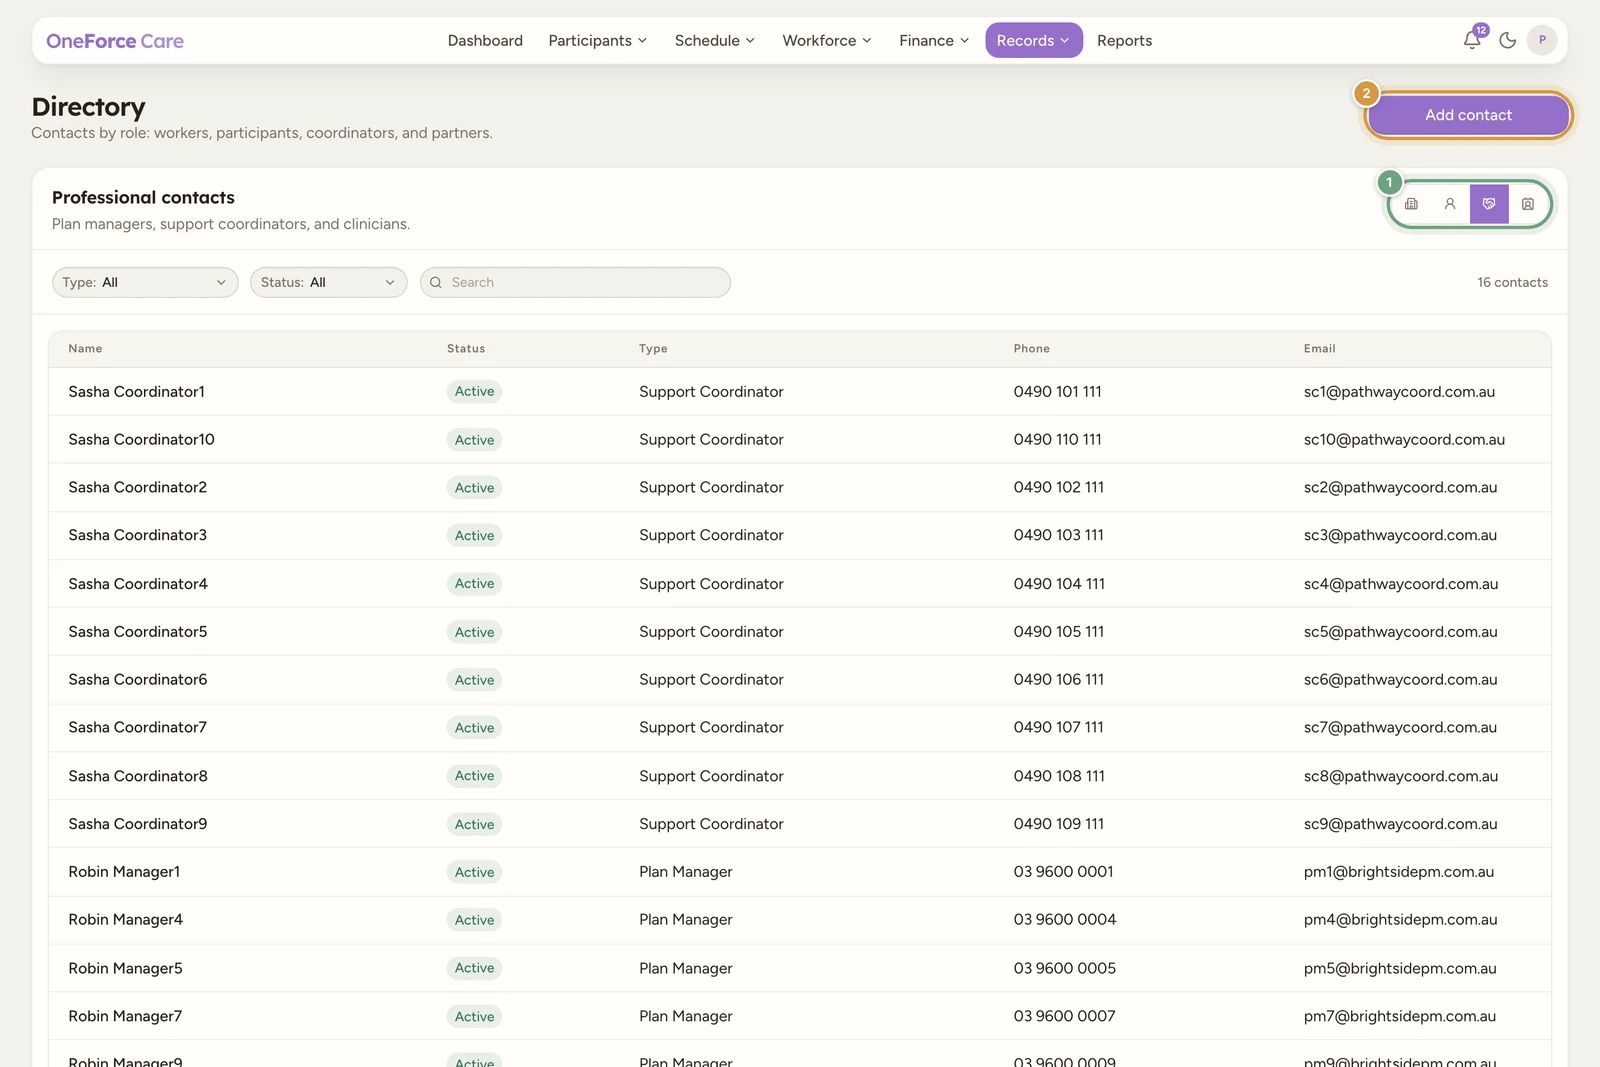Open the profile avatar labeled P

1542,40
